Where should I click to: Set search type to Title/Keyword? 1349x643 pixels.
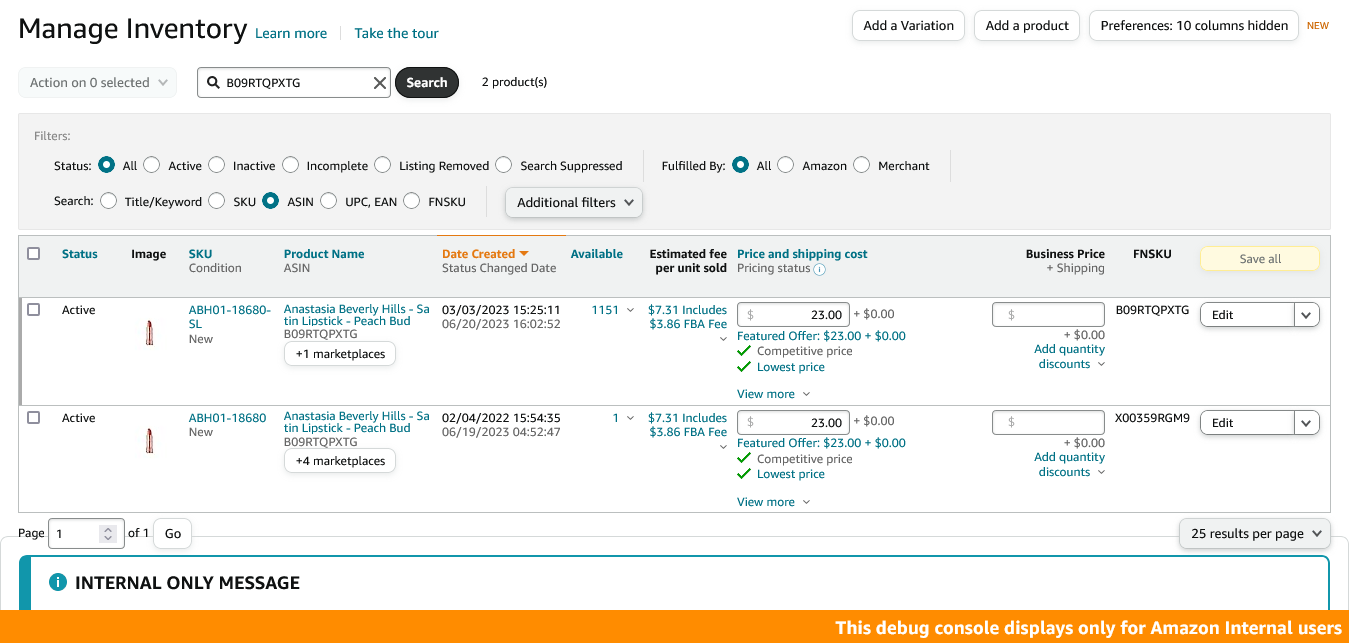pos(109,201)
